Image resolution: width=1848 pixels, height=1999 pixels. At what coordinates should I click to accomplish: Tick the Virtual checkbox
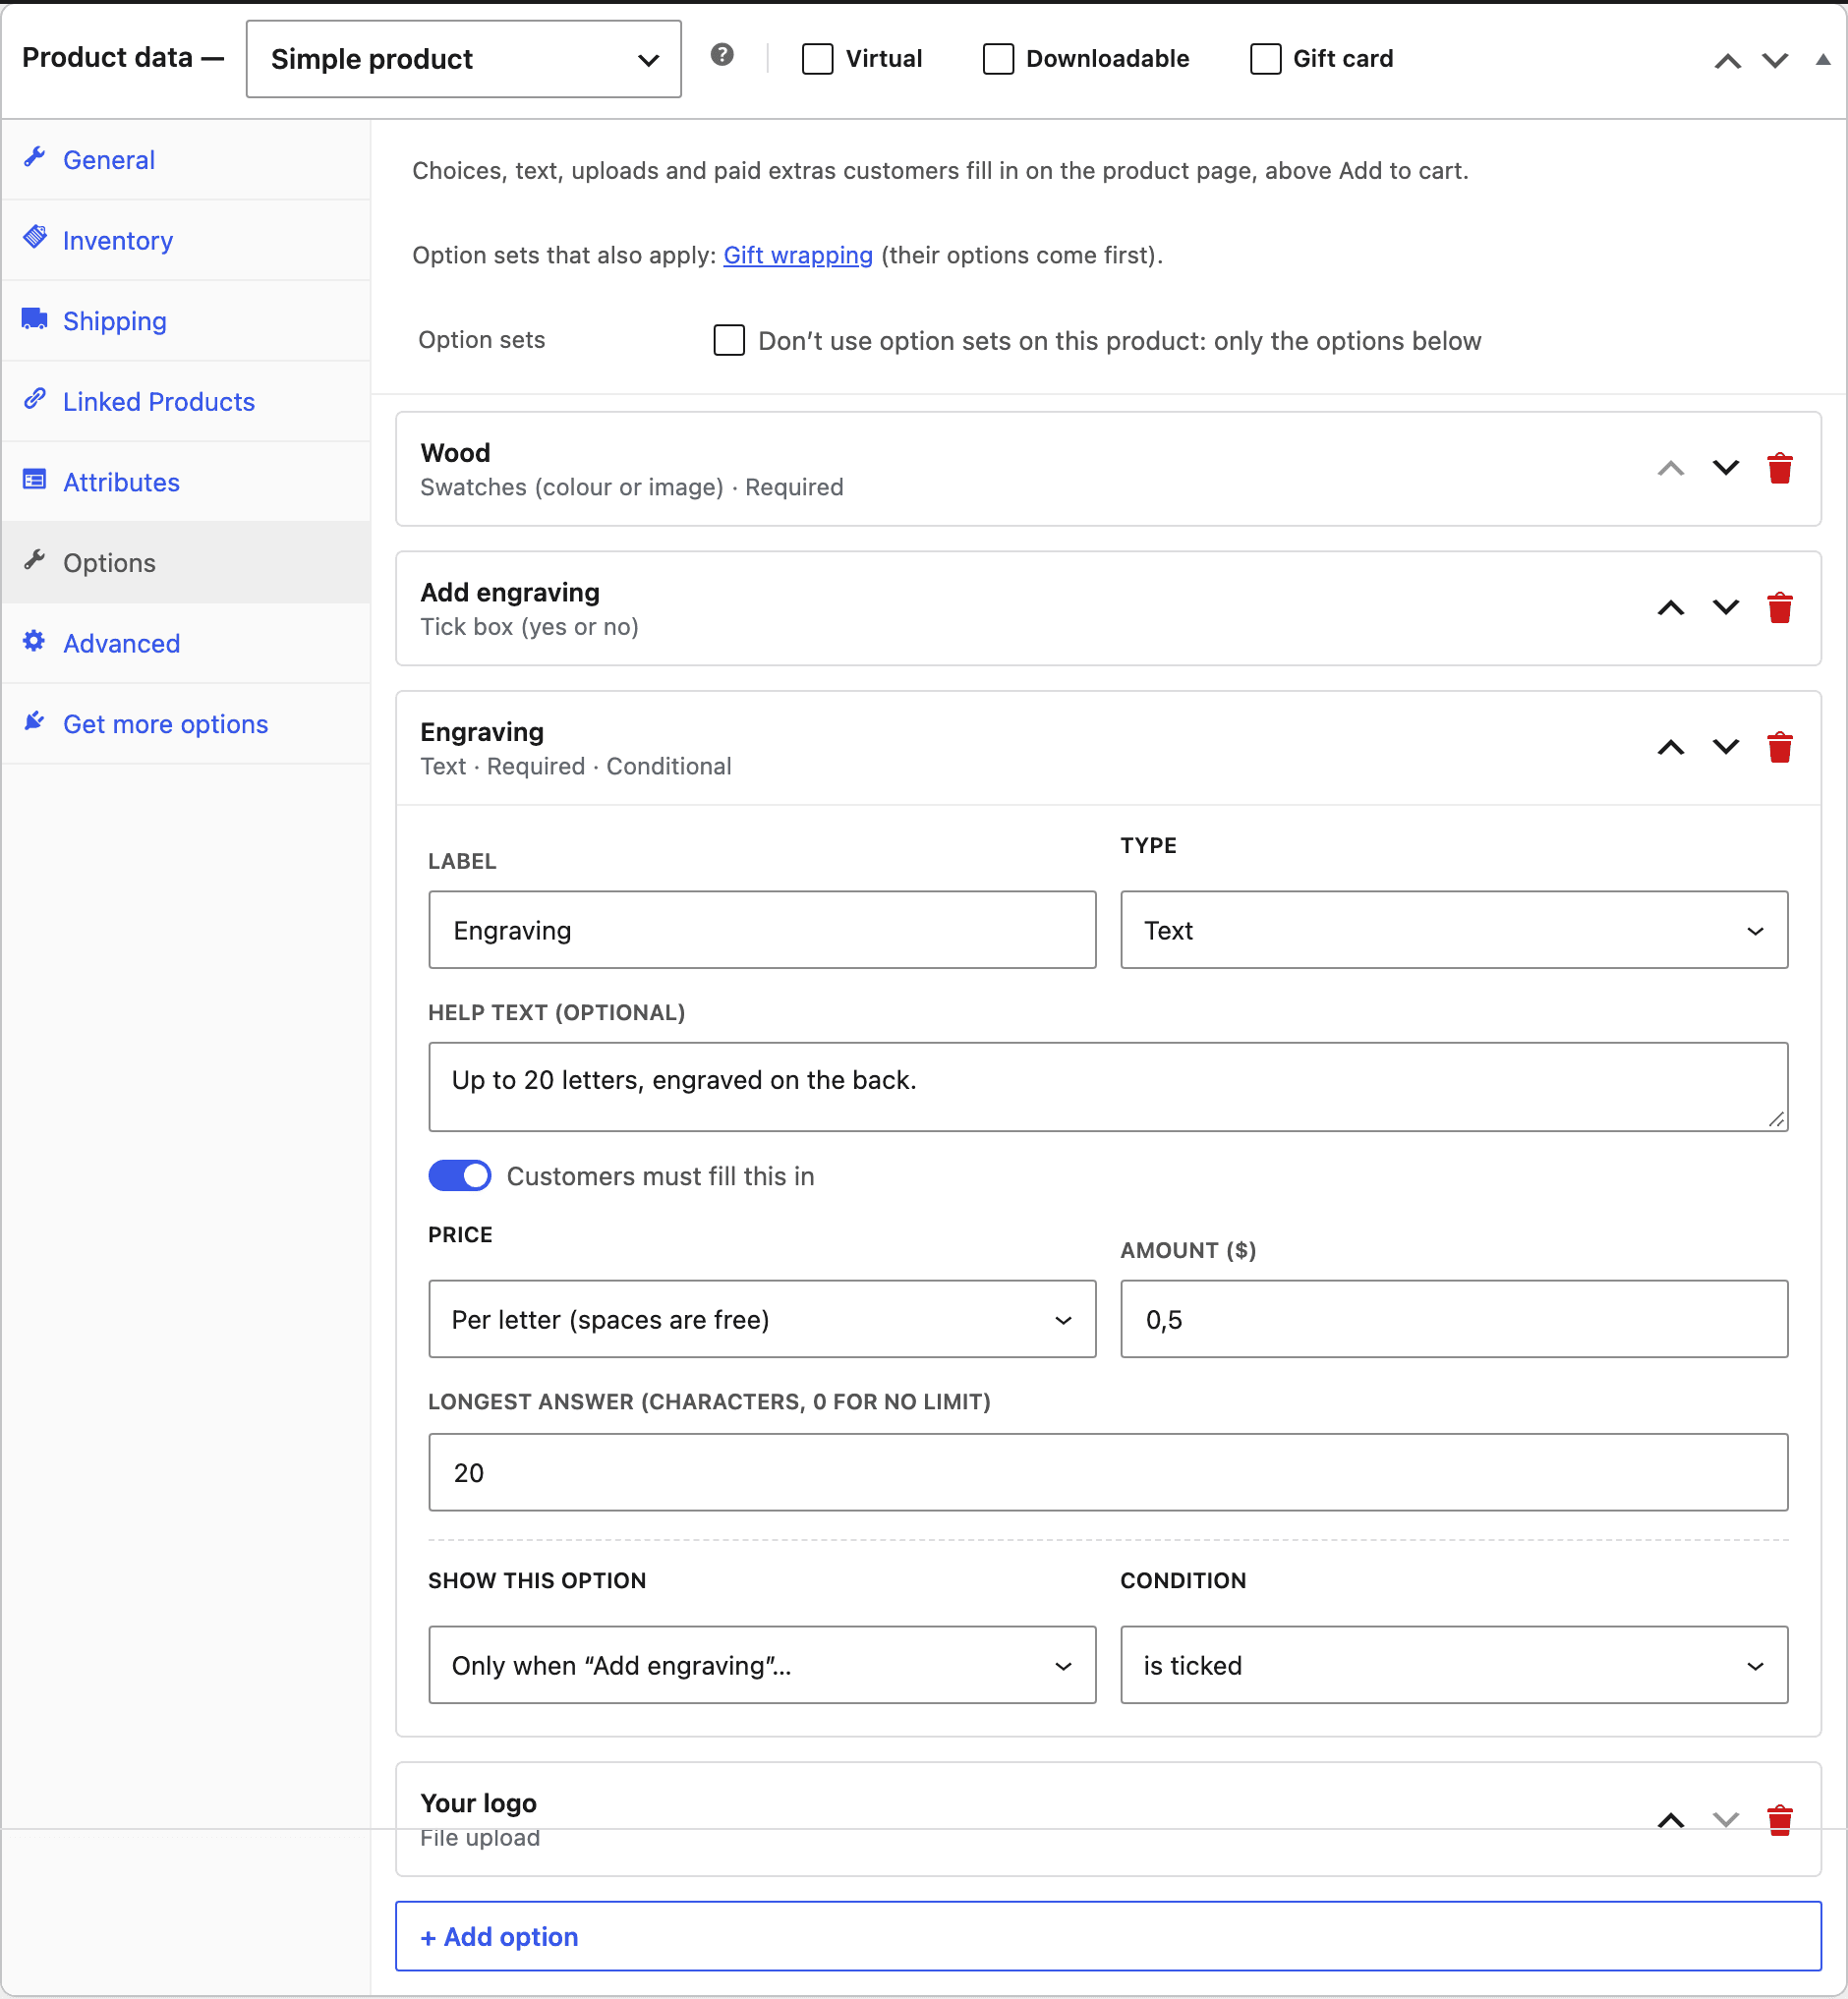pos(817,59)
